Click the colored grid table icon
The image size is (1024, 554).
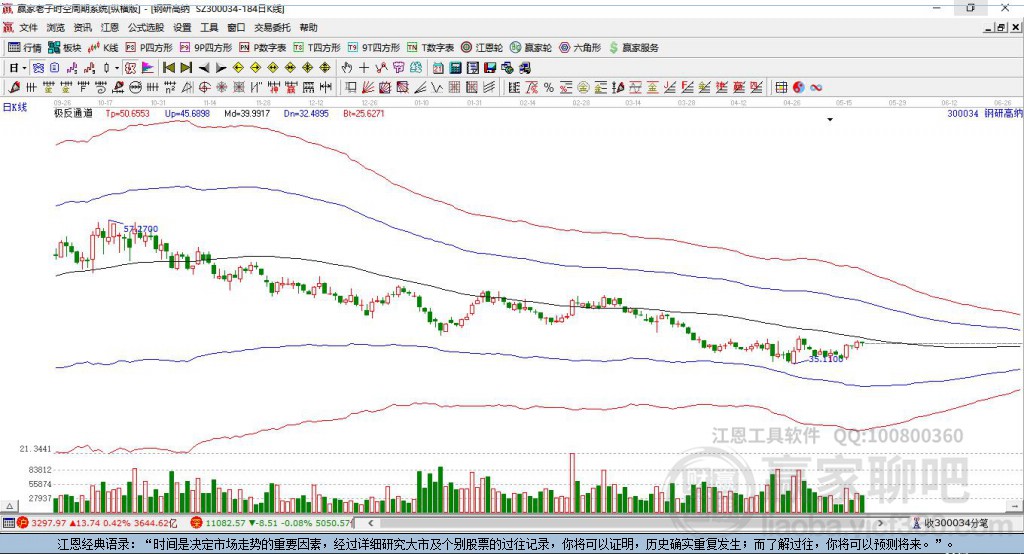coord(781,88)
